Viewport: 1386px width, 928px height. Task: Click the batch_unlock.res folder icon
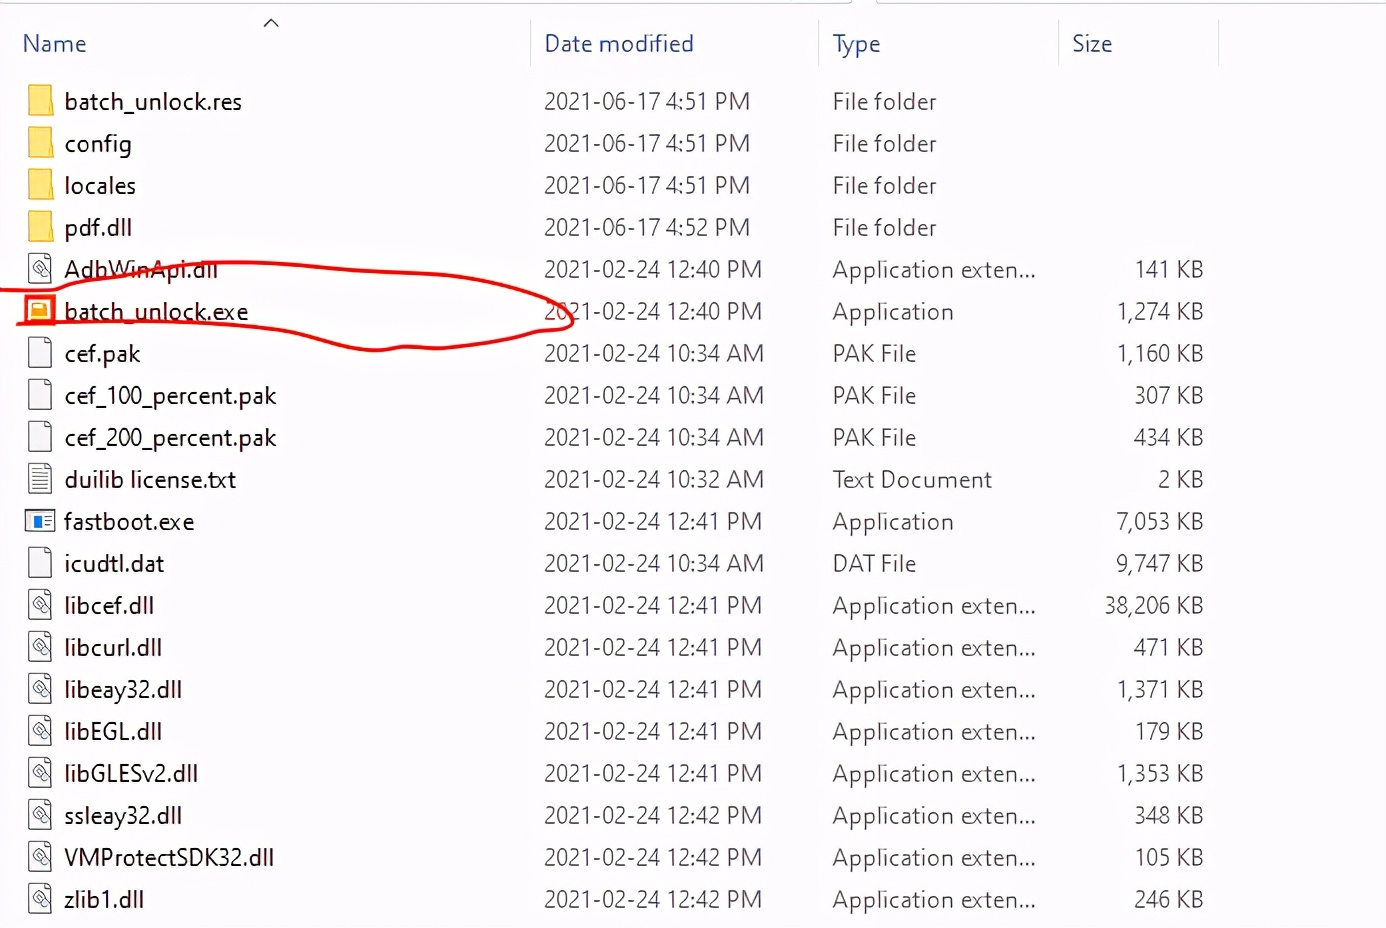tap(40, 101)
